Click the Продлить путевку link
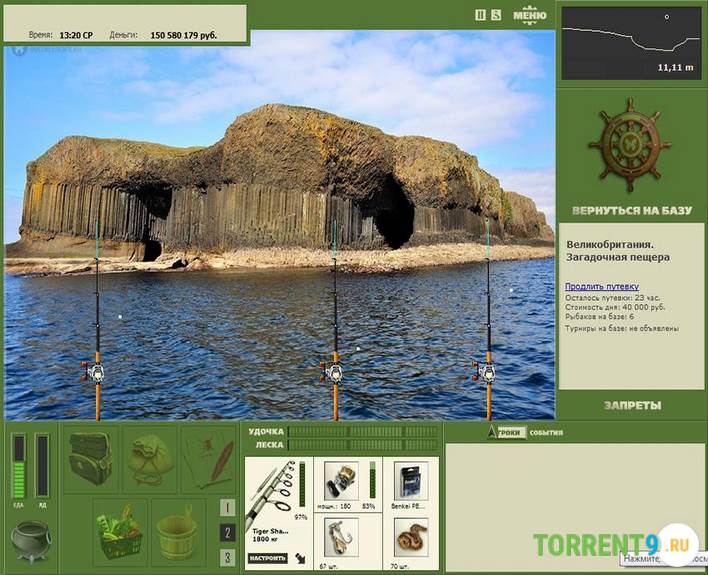The image size is (708, 575). pos(602,286)
